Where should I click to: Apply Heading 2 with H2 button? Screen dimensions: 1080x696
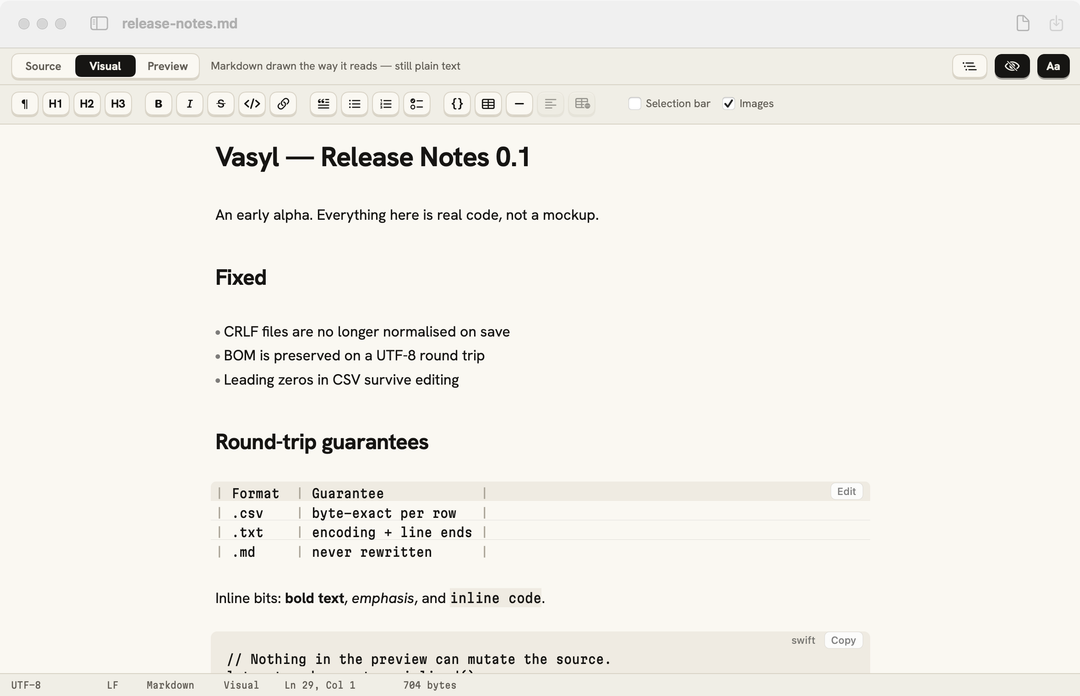[x=87, y=103]
